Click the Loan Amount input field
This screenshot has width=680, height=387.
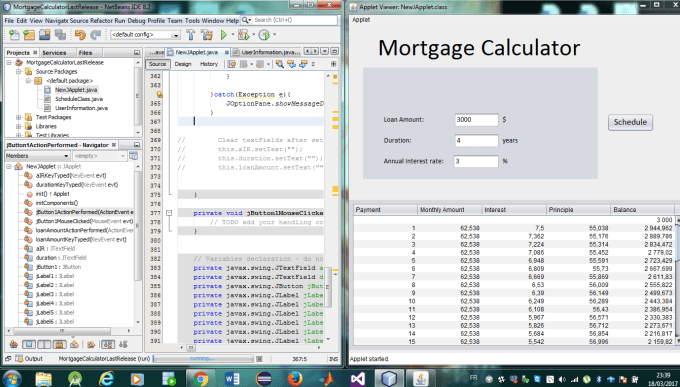477,120
